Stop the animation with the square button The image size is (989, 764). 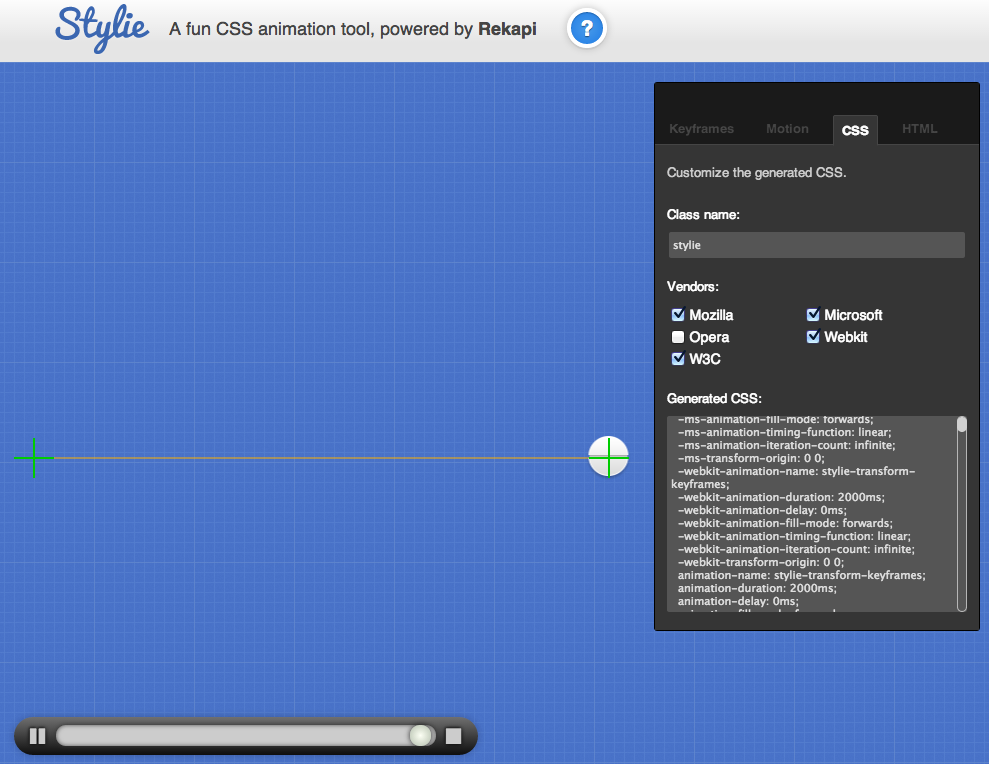click(453, 736)
